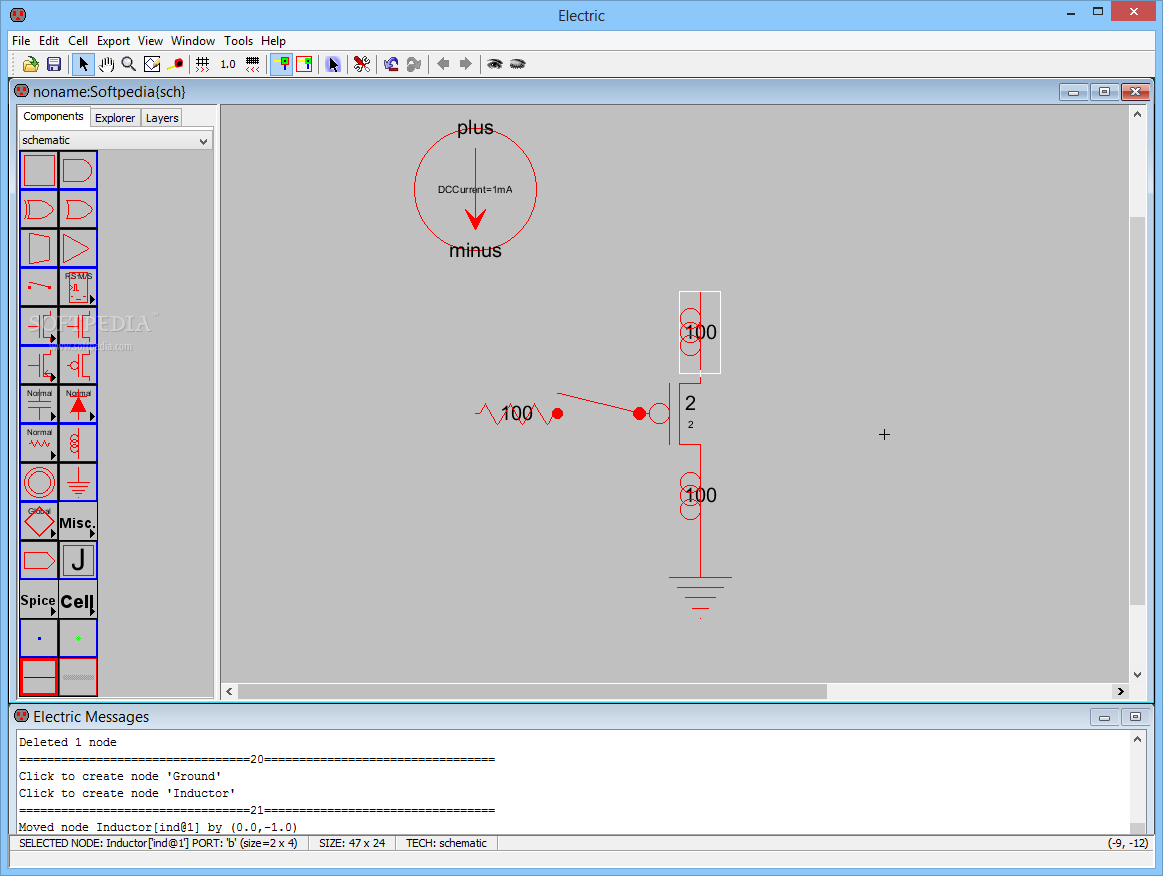Select the green bus pin component
Screen dimensions: 1163x876
point(78,638)
